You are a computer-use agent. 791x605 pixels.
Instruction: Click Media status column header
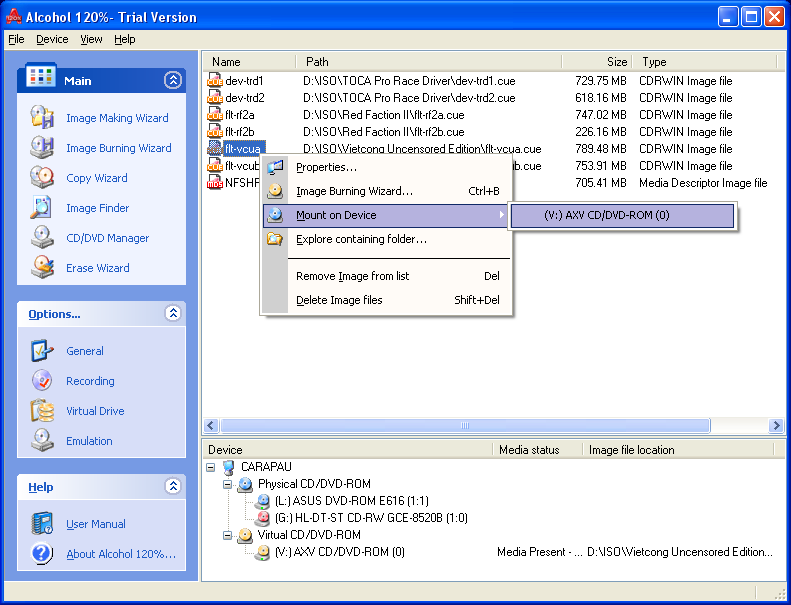pyautogui.click(x=537, y=450)
